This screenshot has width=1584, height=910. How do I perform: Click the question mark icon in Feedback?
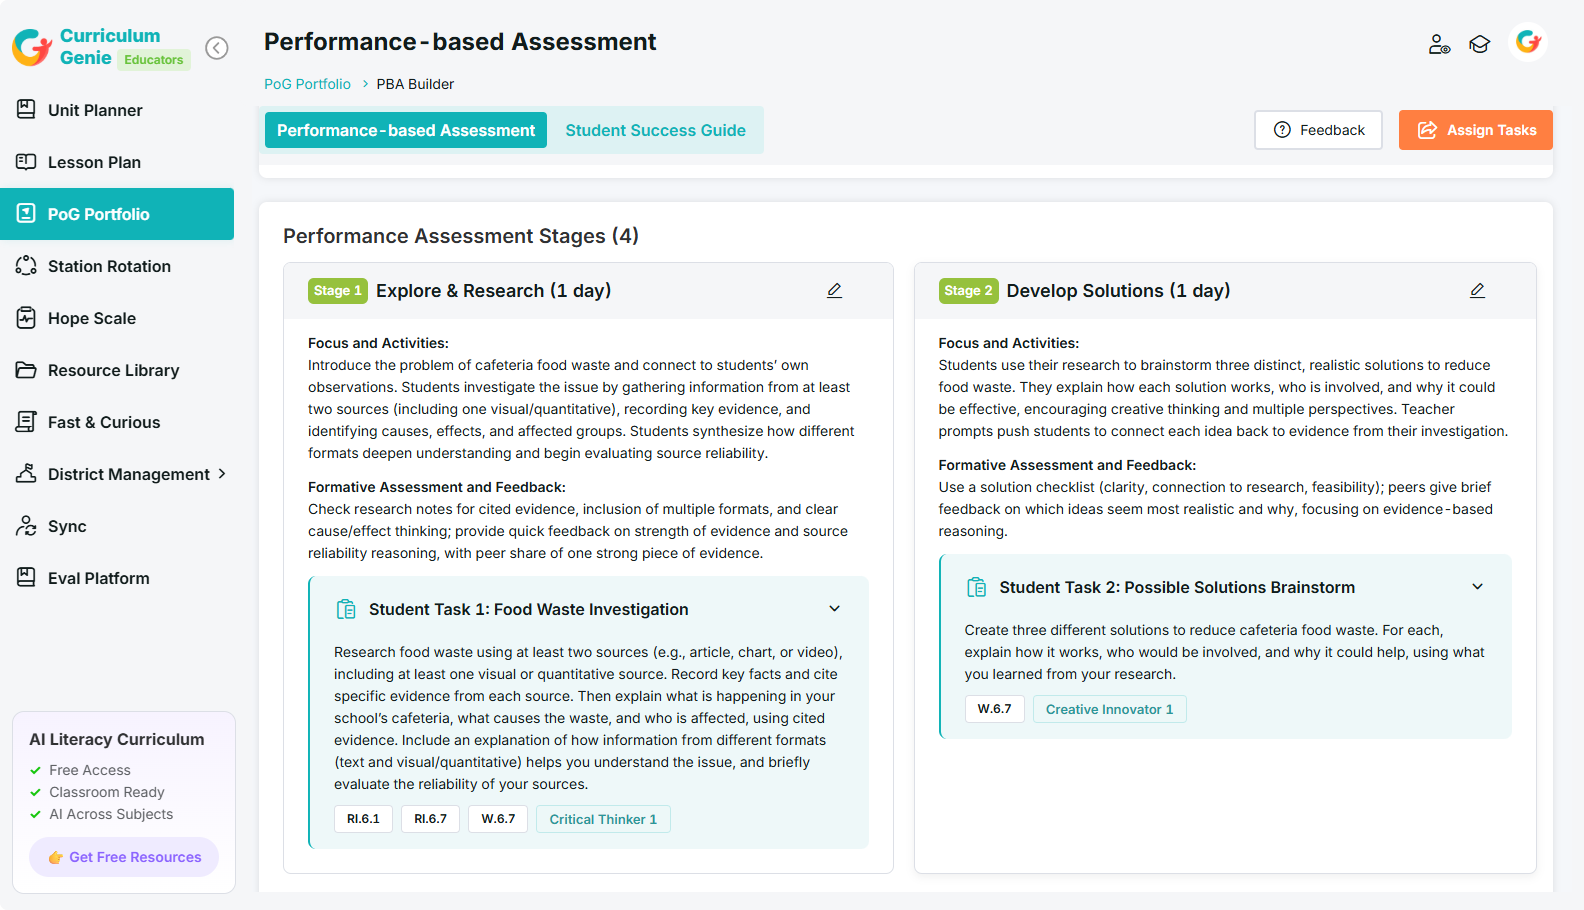pos(1282,130)
